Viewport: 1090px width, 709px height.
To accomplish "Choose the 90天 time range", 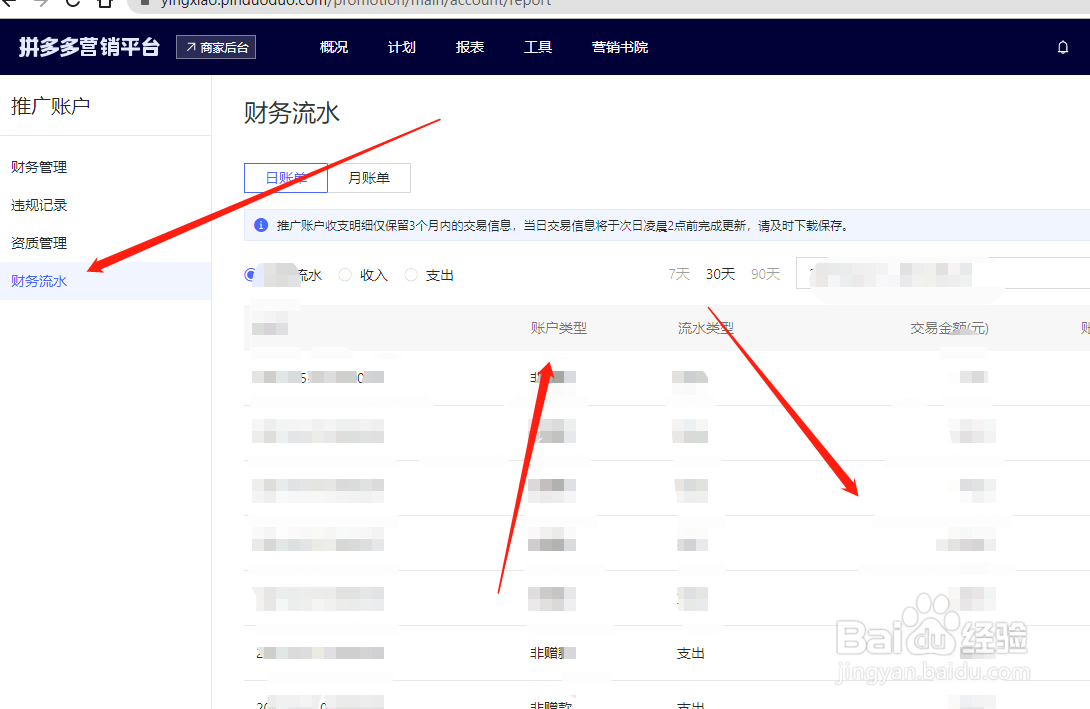I will [x=765, y=275].
